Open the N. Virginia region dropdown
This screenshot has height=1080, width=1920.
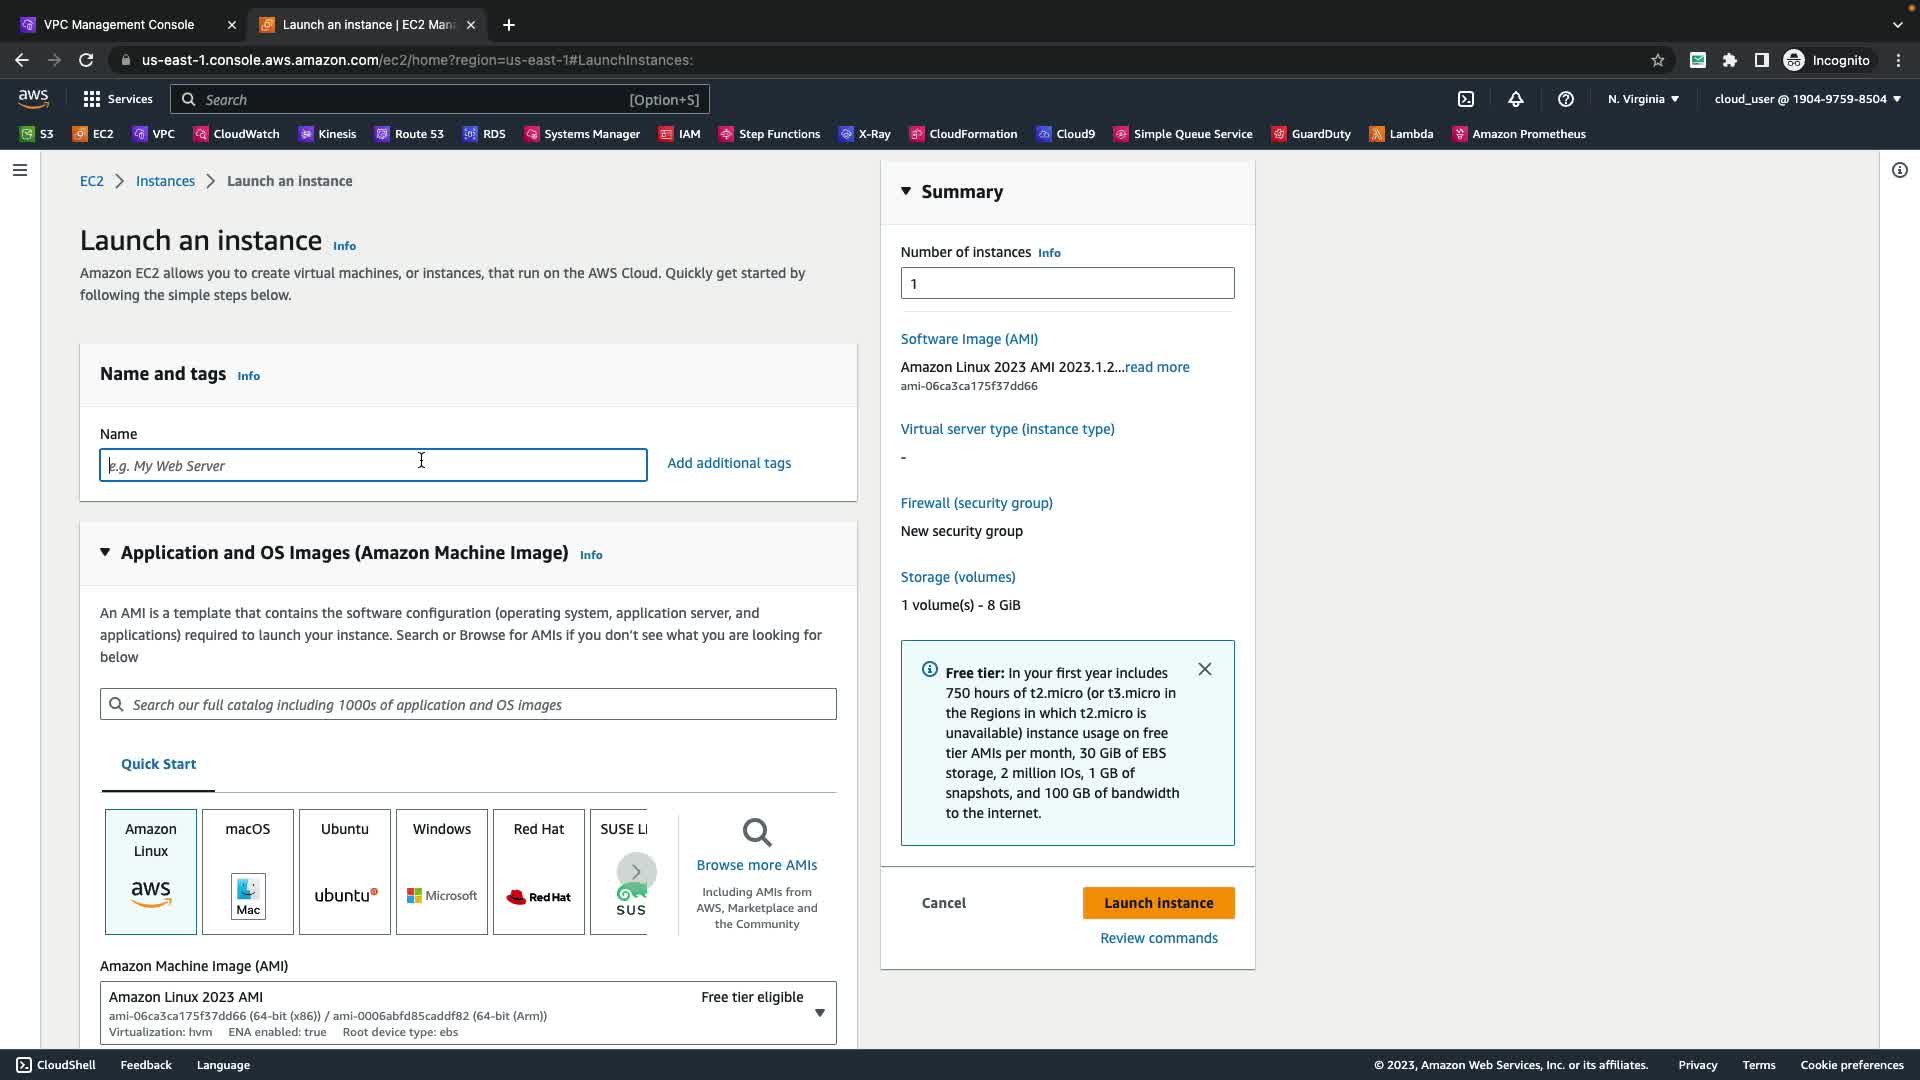1643,99
